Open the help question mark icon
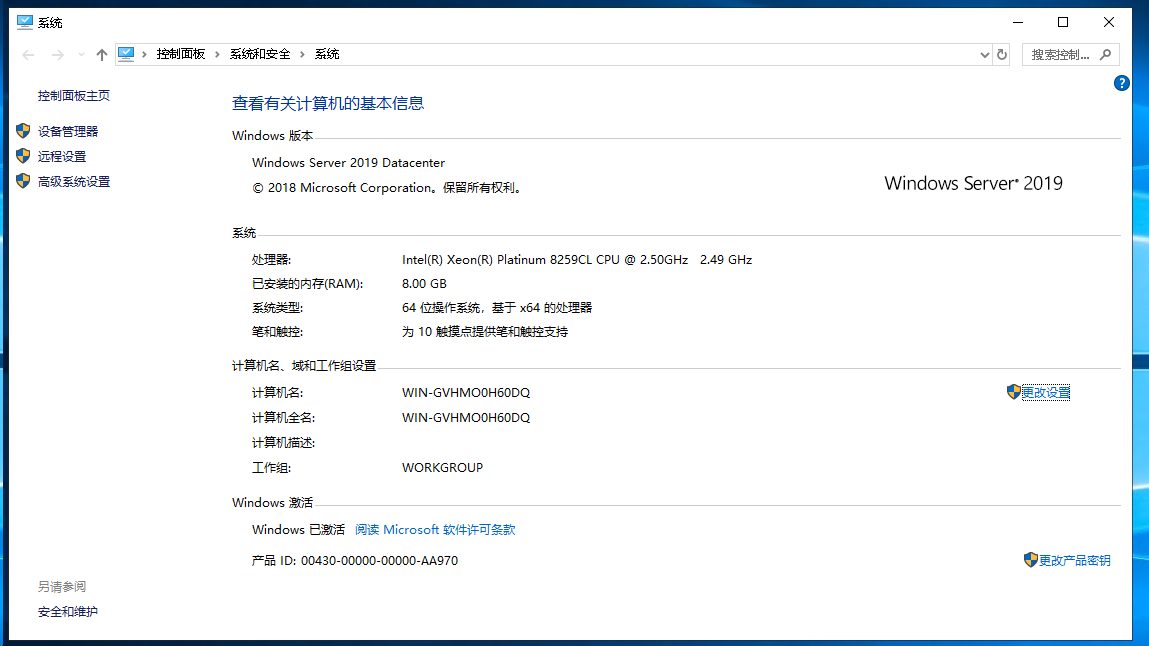The width and height of the screenshot is (1149, 646). pyautogui.click(x=1121, y=83)
